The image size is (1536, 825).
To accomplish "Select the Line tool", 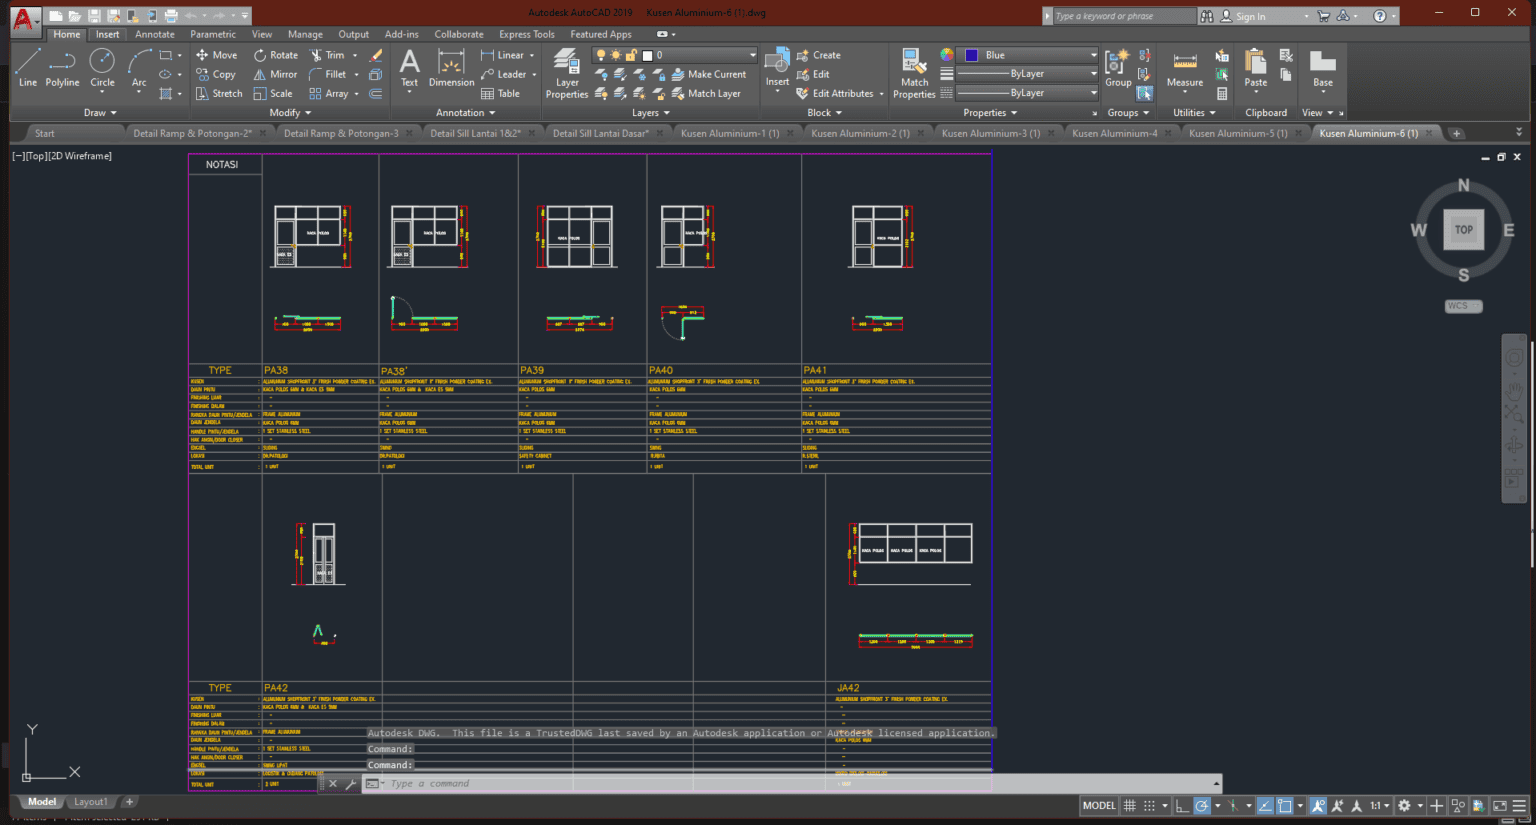I will coord(27,68).
